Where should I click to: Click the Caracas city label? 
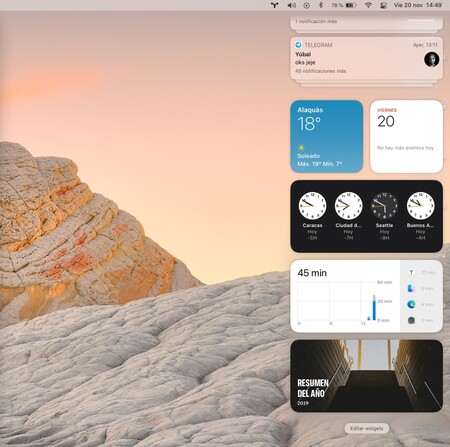click(312, 225)
